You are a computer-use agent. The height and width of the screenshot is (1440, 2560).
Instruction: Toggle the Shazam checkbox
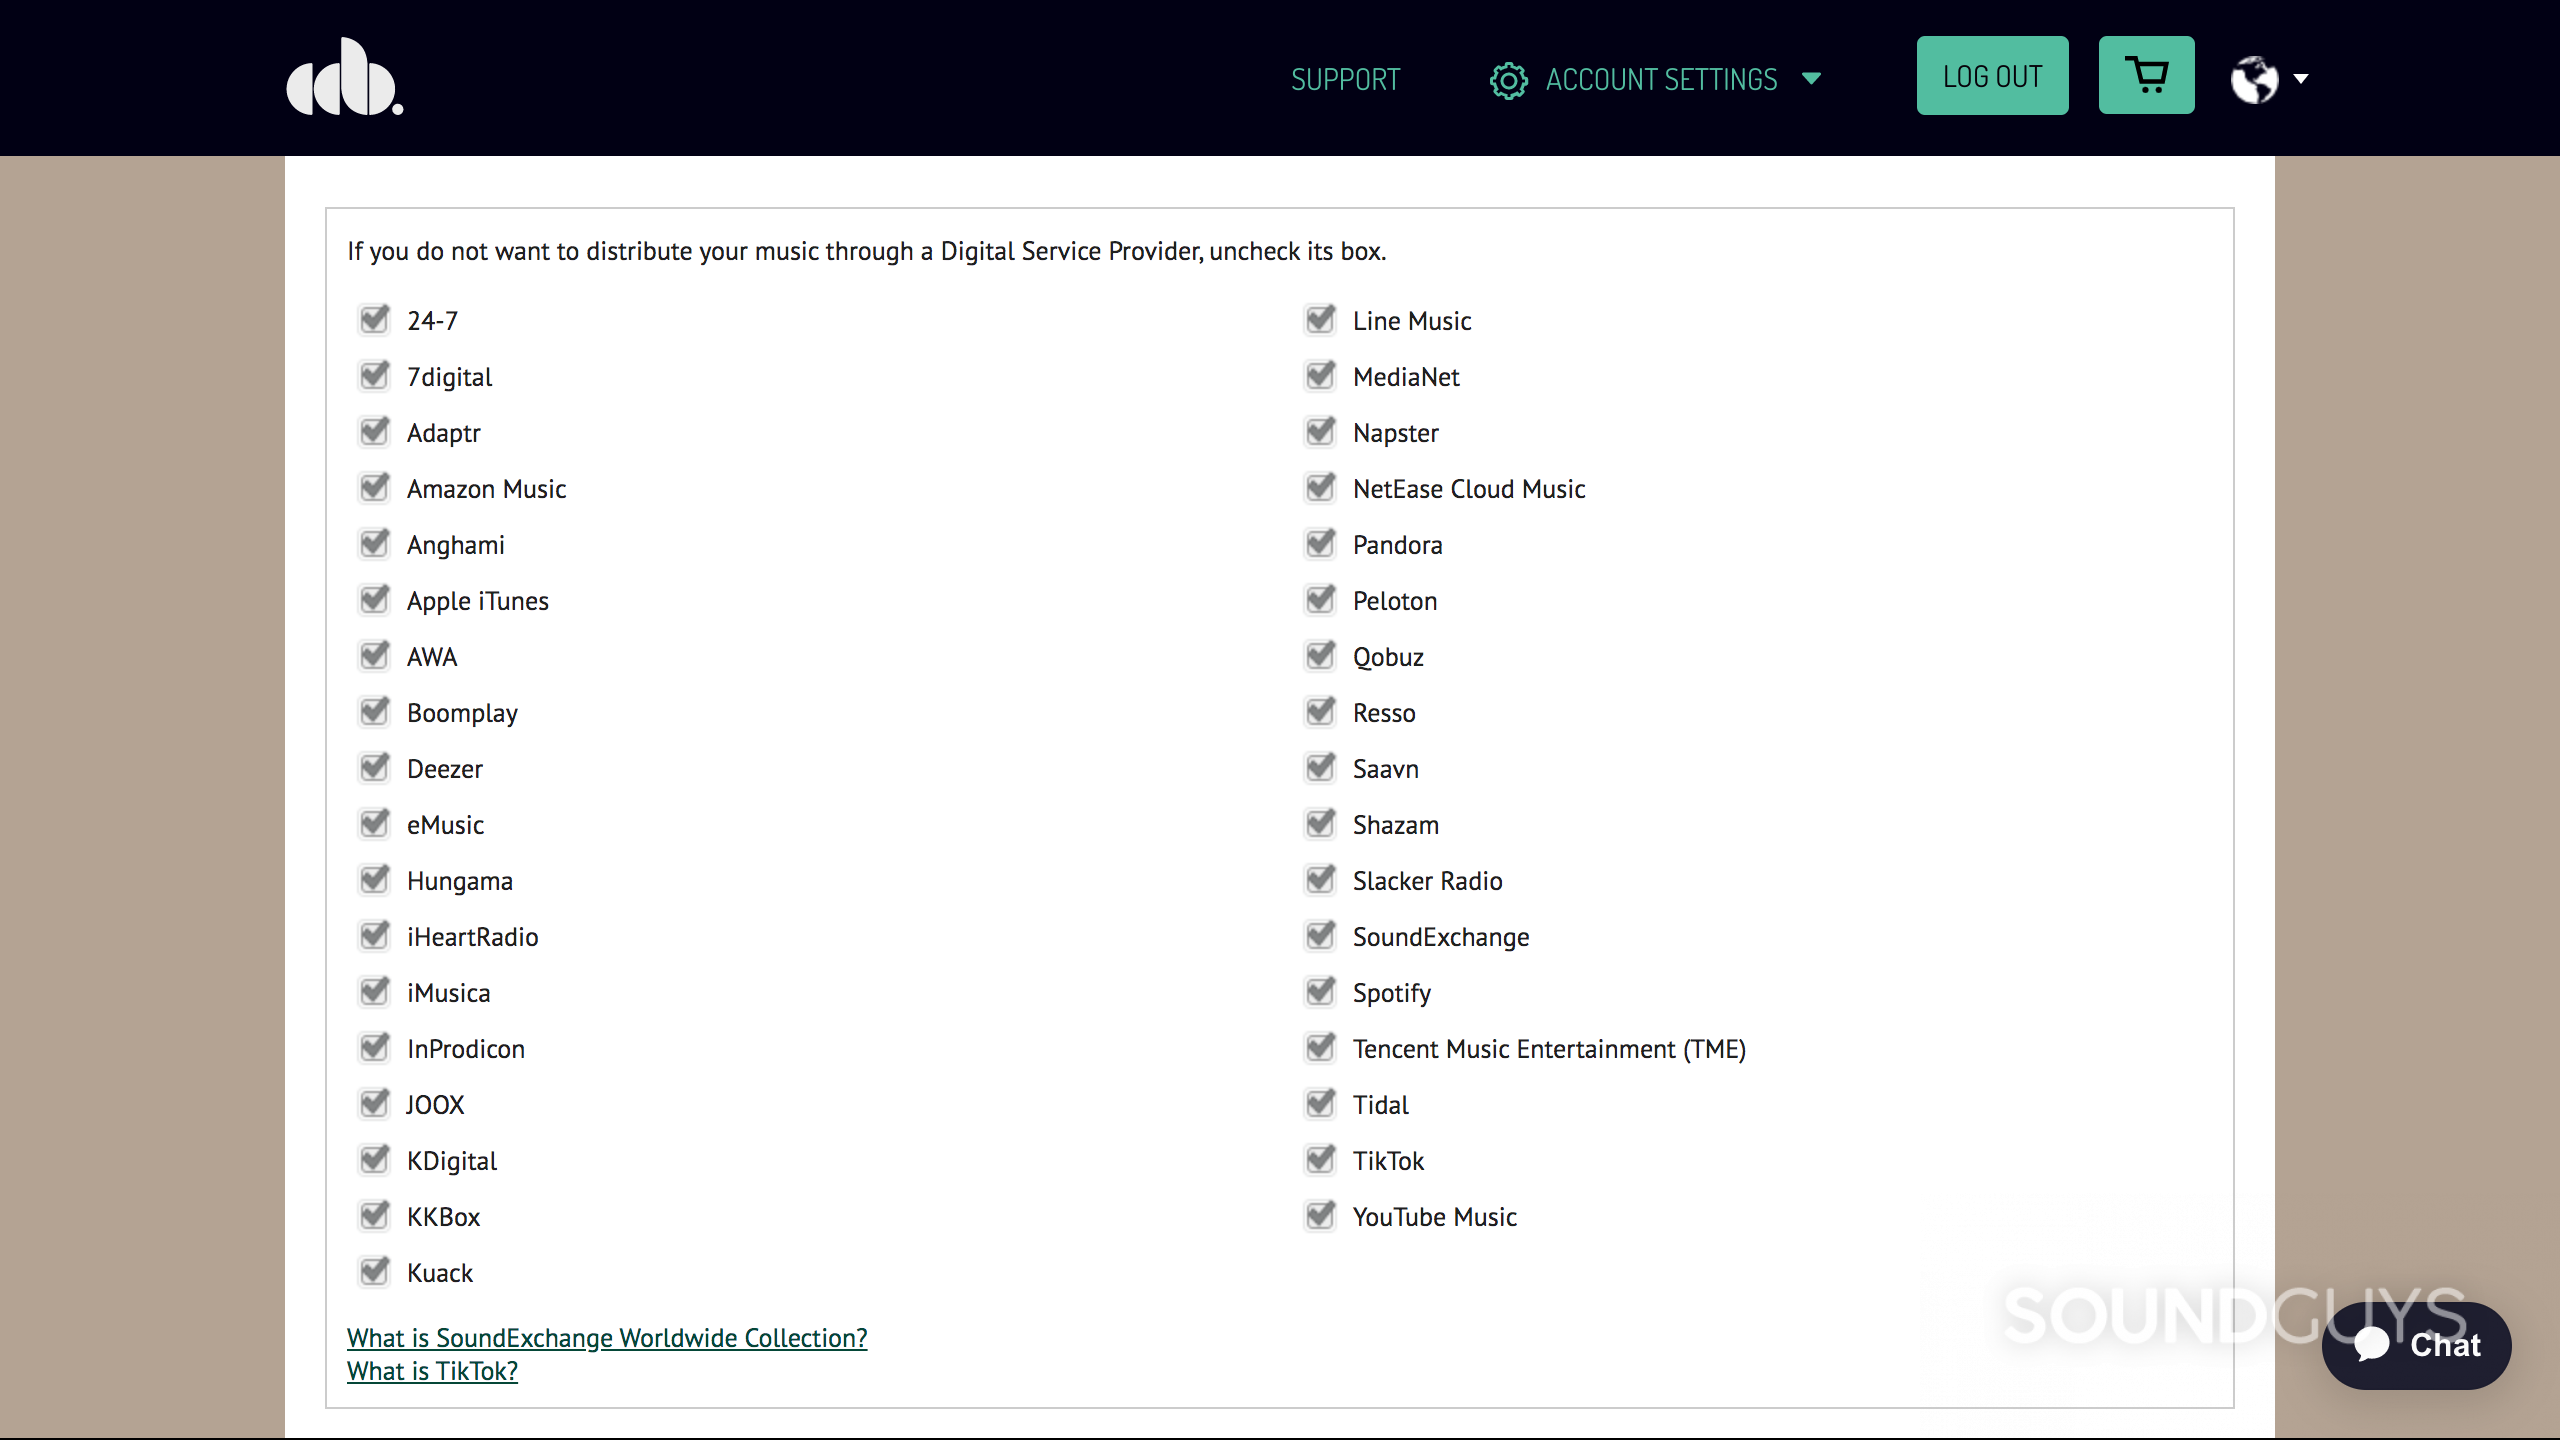coord(1320,823)
